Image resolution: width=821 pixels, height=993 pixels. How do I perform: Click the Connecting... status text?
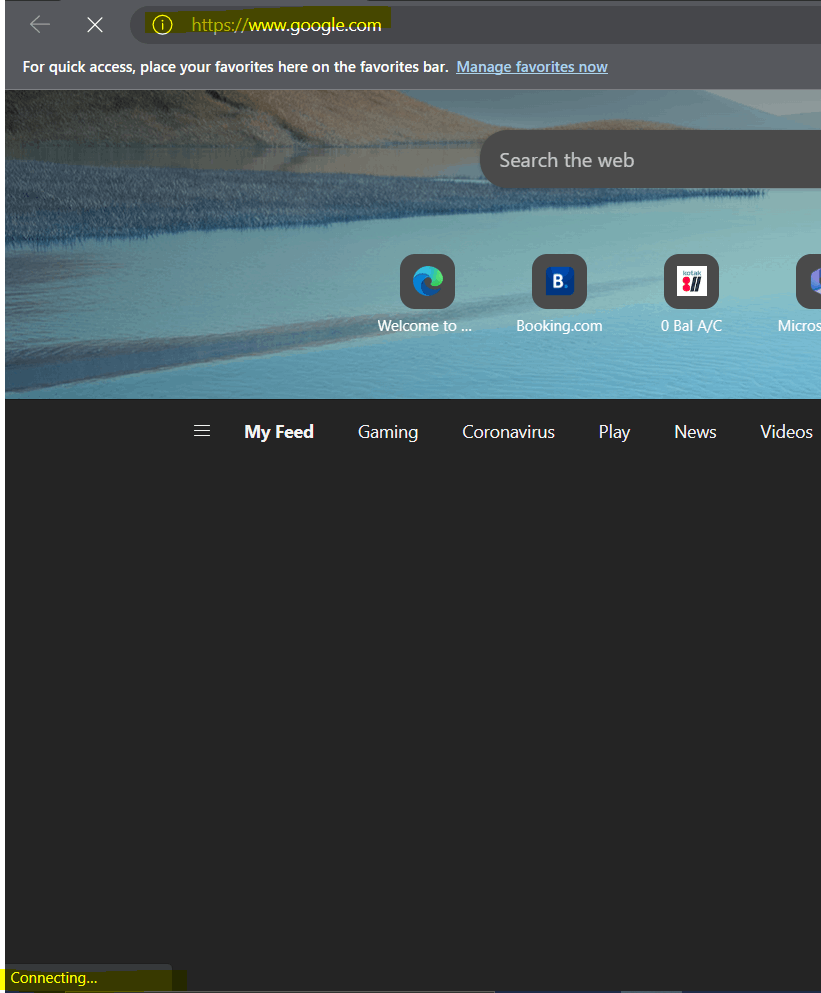54,978
